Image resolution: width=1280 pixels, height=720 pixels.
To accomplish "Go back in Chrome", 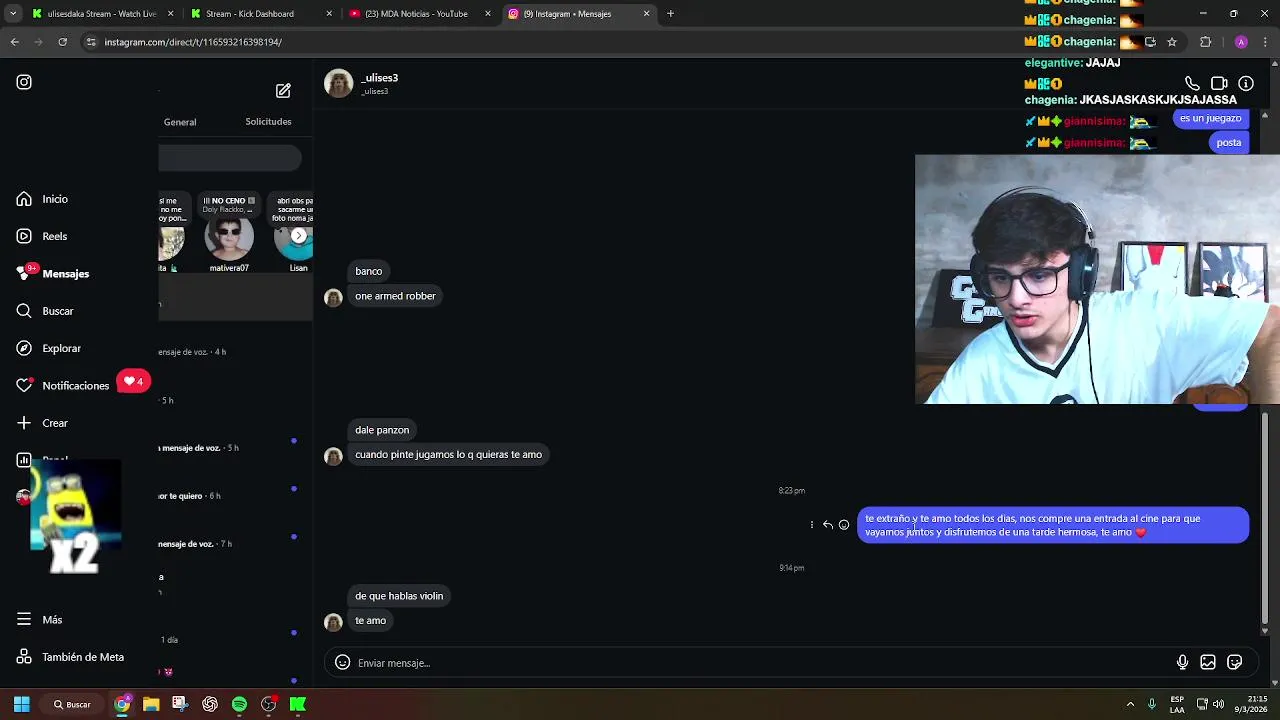I will pyautogui.click(x=15, y=42).
